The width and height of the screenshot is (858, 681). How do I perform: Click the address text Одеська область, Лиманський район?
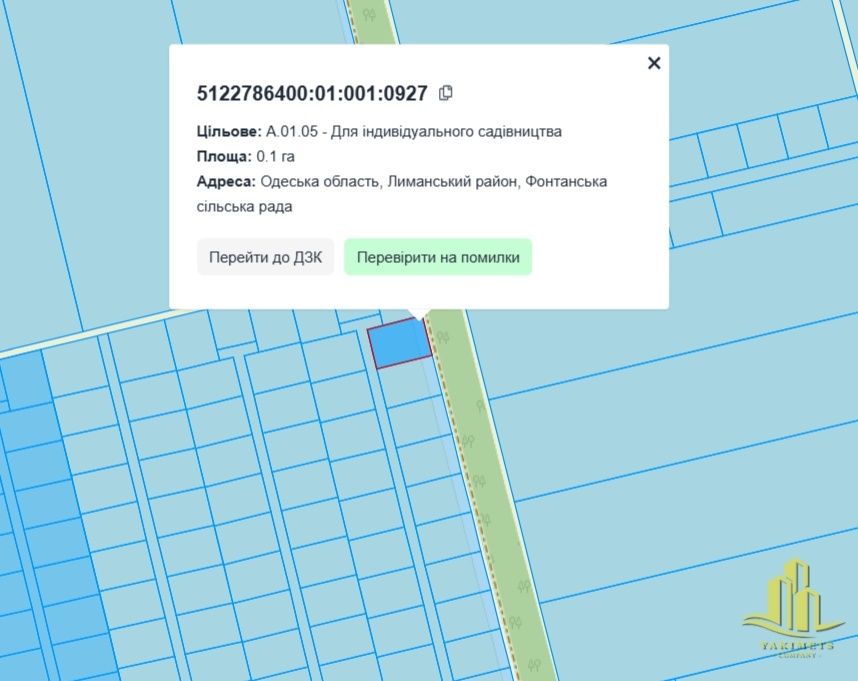[389, 181]
